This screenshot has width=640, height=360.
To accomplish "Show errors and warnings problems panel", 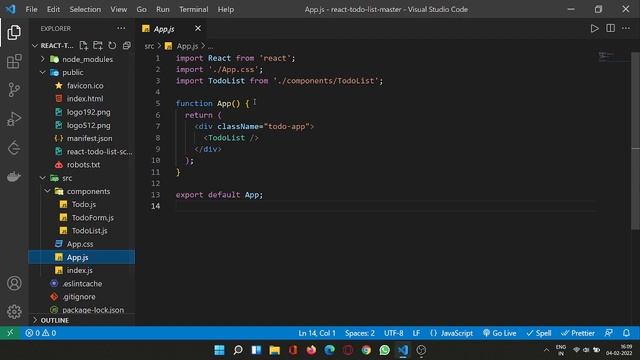I will coord(41,333).
